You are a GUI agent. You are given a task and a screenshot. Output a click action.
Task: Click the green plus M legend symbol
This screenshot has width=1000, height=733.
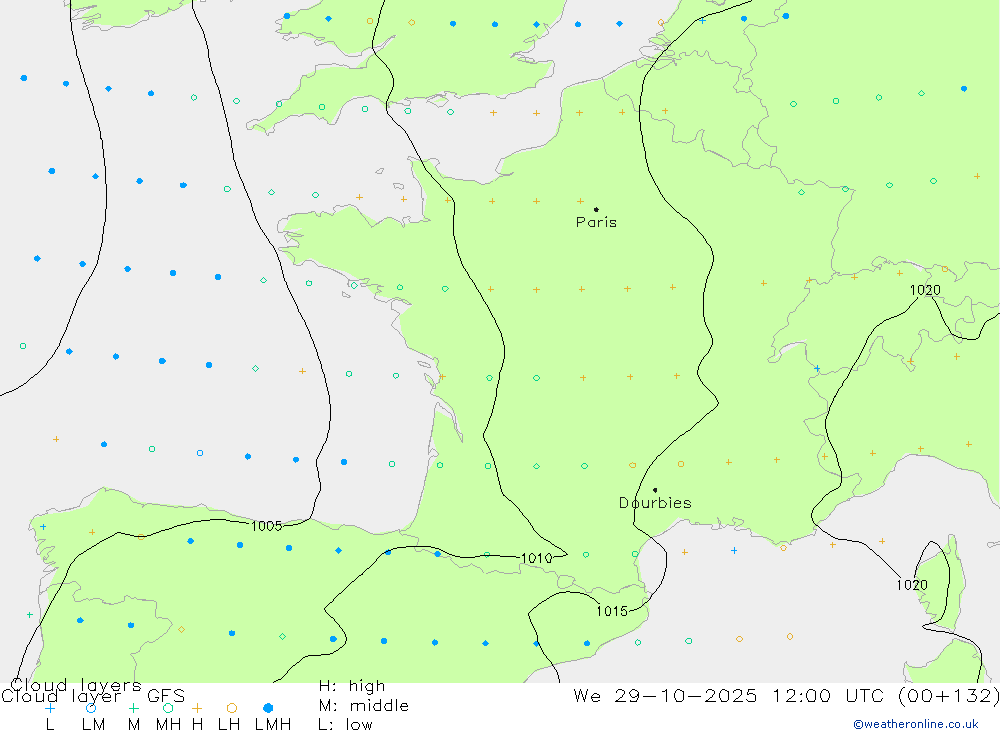point(133,708)
